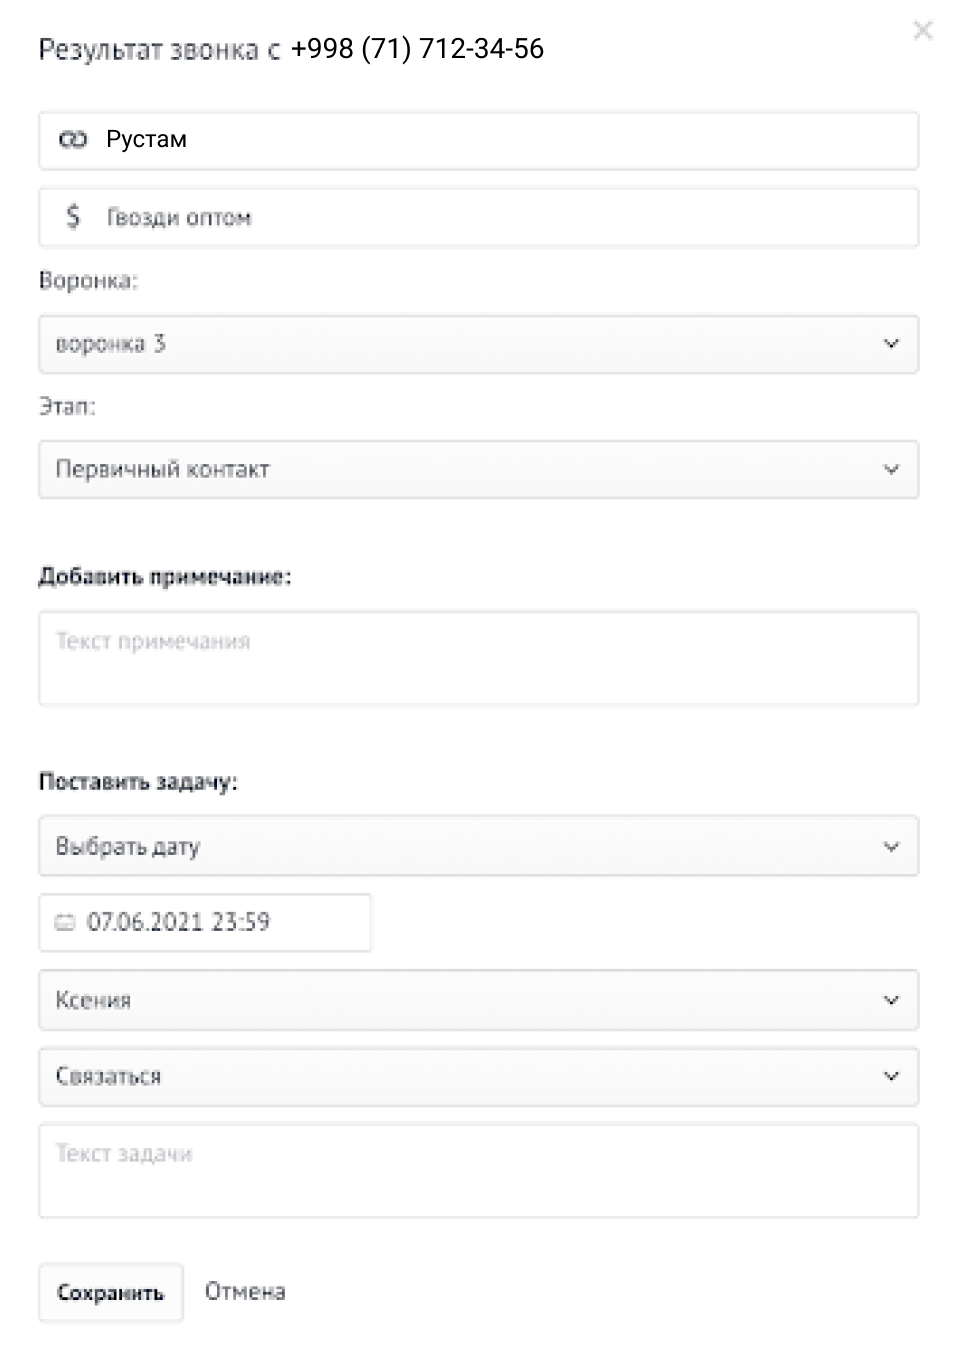Click the calendar icon in date field
Screen dimensions: 955x1357
point(65,923)
